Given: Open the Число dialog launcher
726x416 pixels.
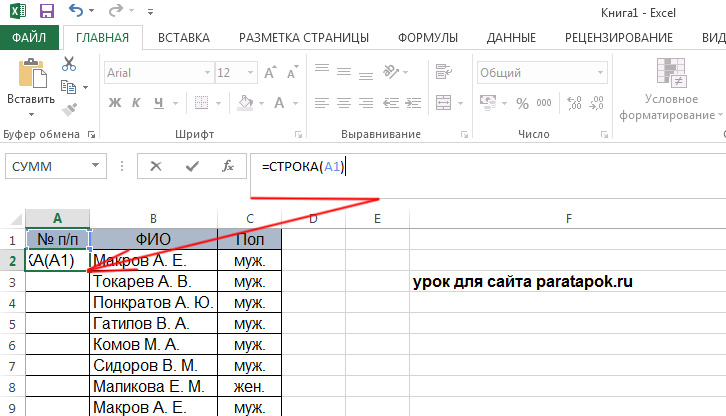Looking at the screenshot, I should [x=604, y=135].
